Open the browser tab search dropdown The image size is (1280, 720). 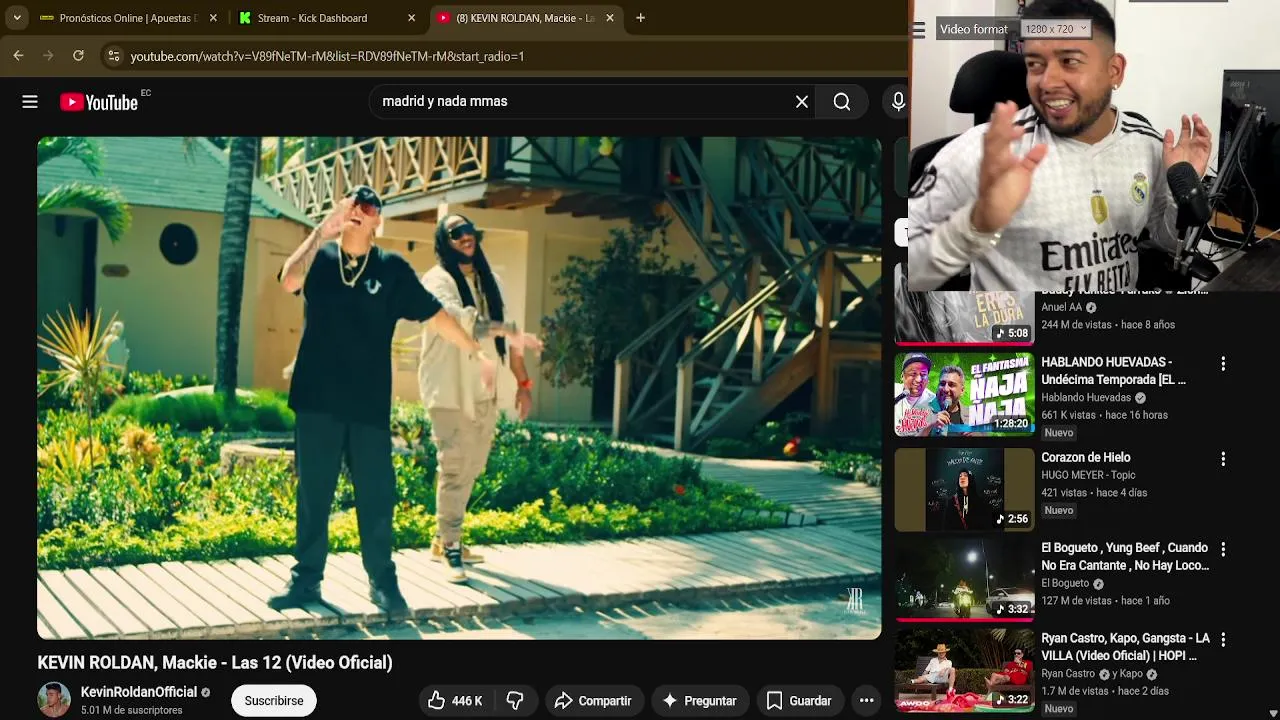point(17,18)
